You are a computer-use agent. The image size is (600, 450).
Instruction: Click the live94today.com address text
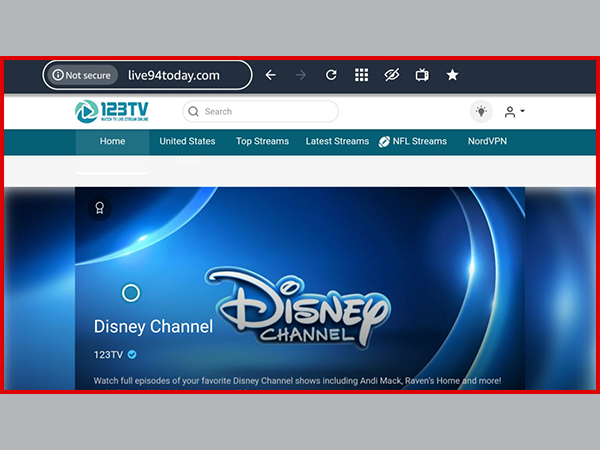(x=174, y=75)
